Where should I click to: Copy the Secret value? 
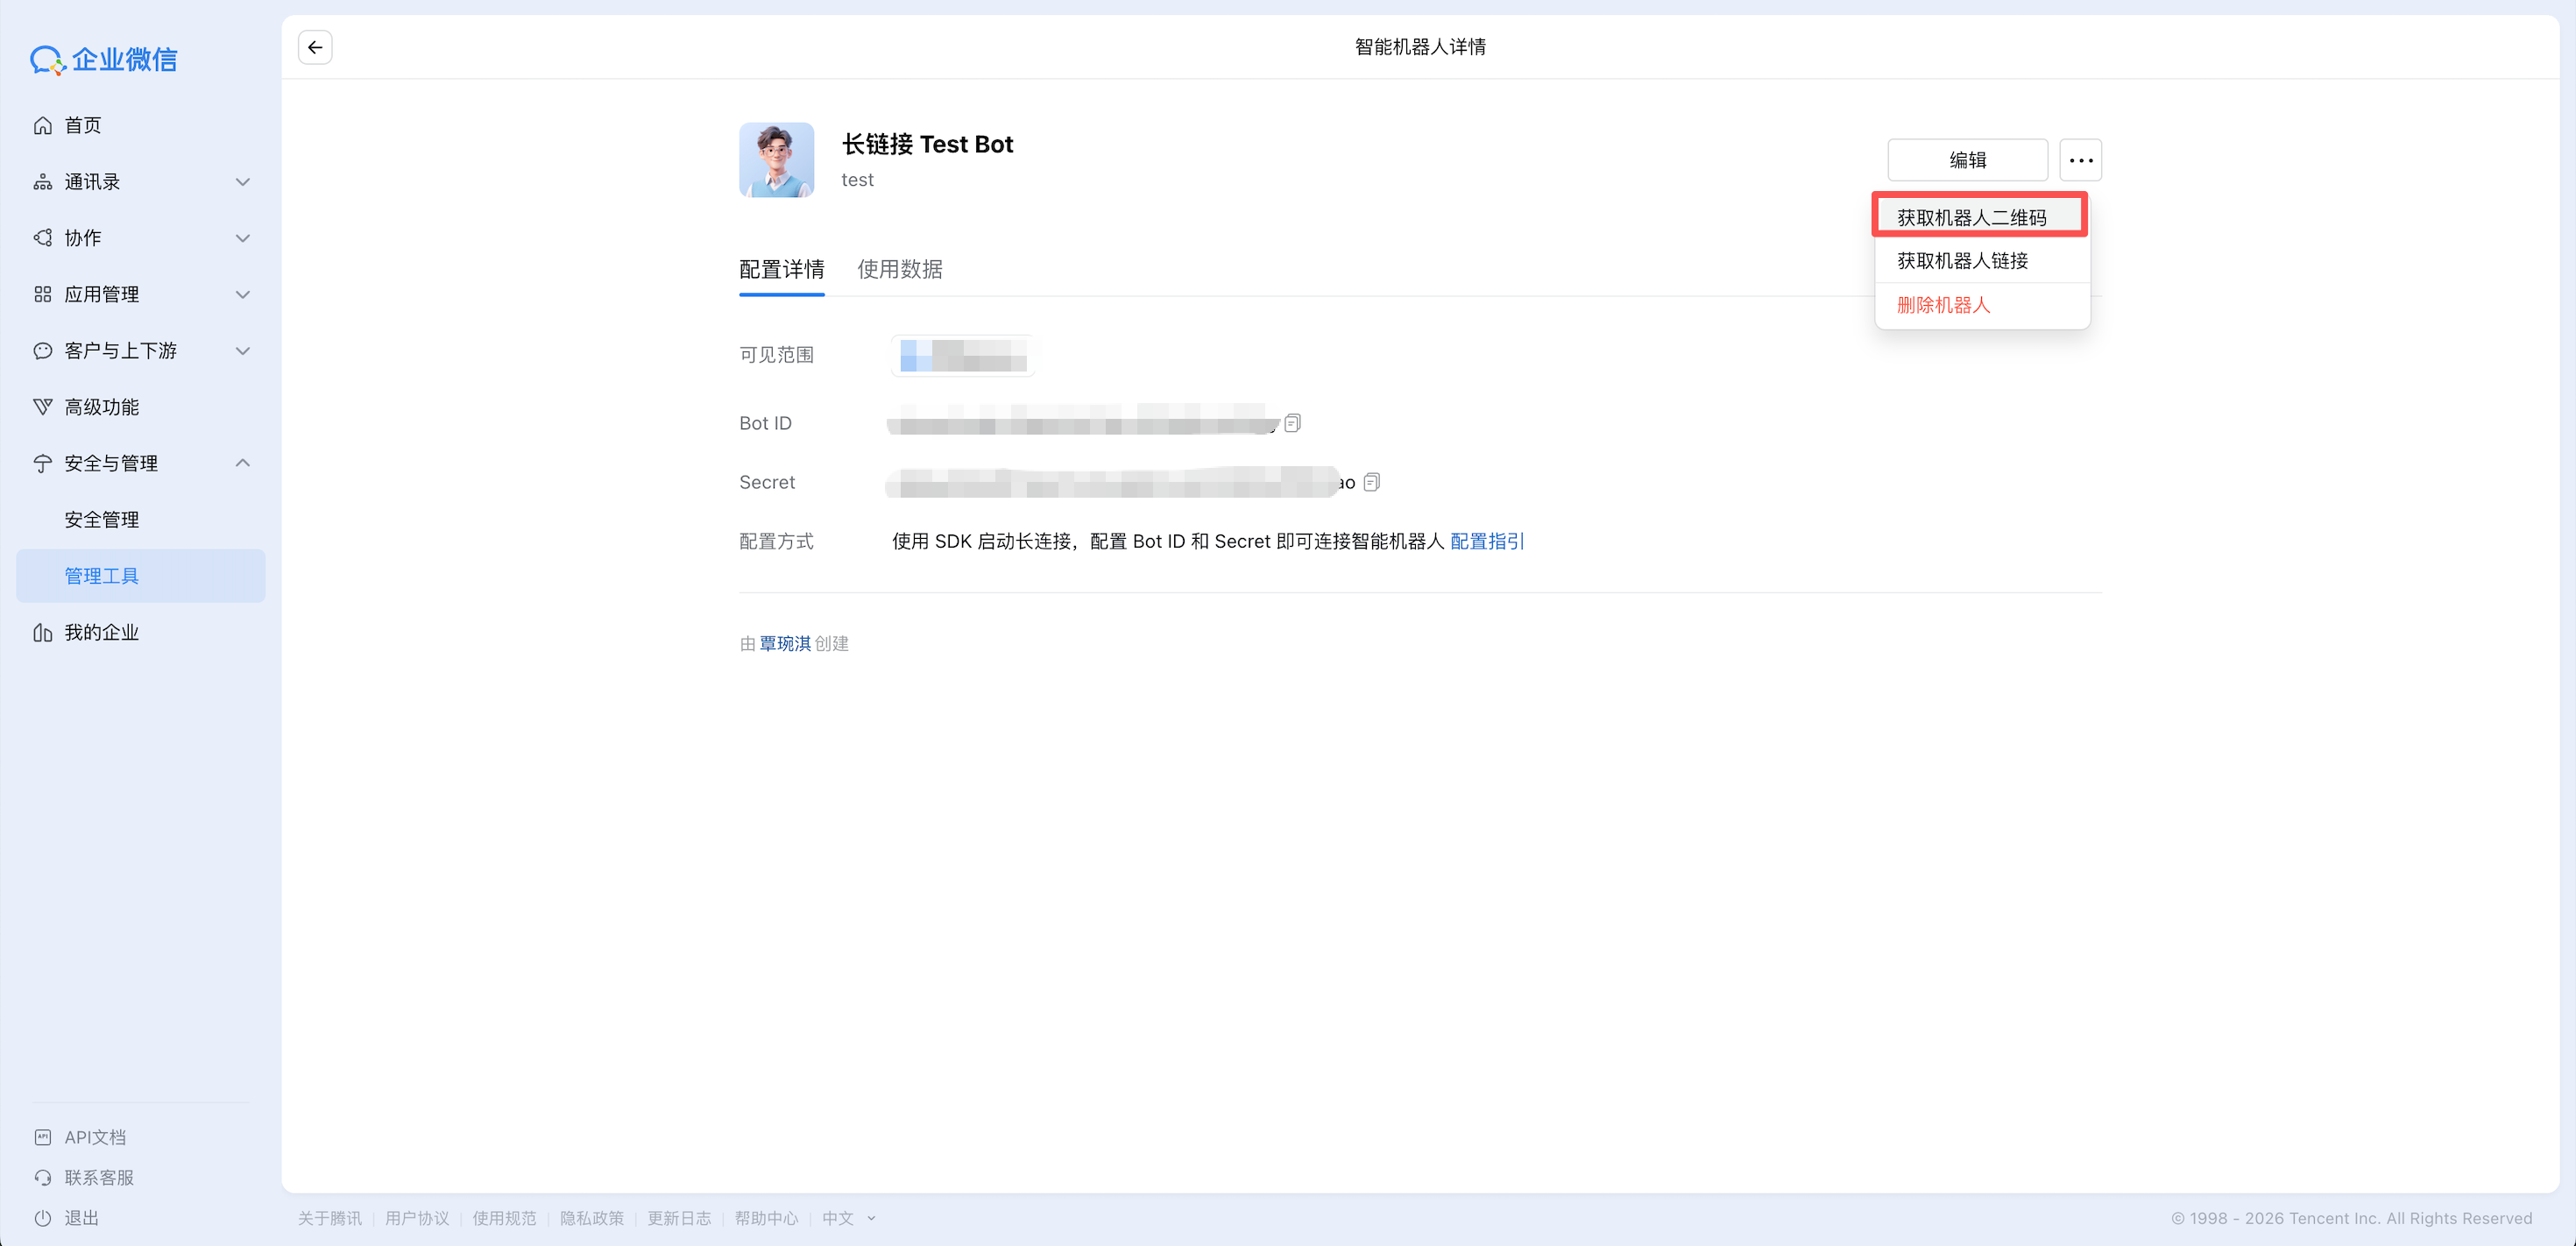tap(1372, 482)
